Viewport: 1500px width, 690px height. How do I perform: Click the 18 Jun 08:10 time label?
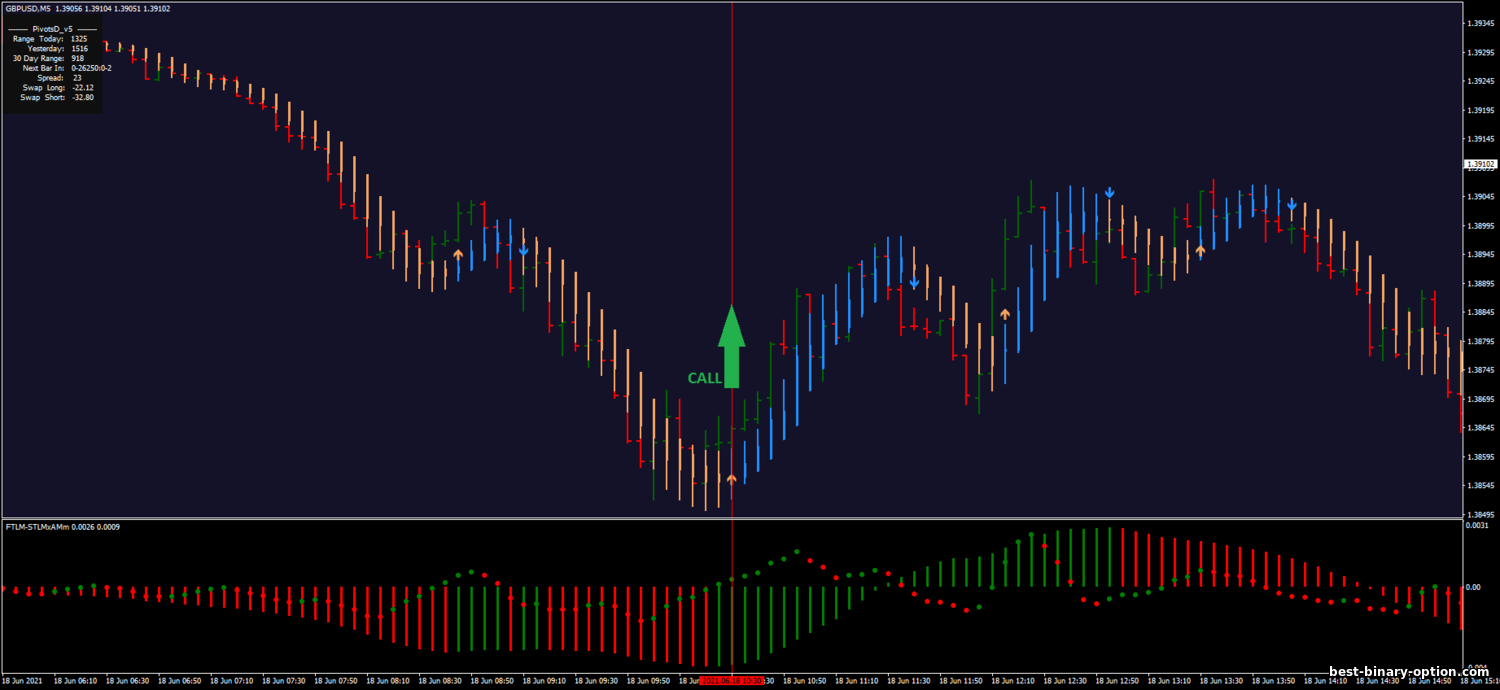point(388,680)
